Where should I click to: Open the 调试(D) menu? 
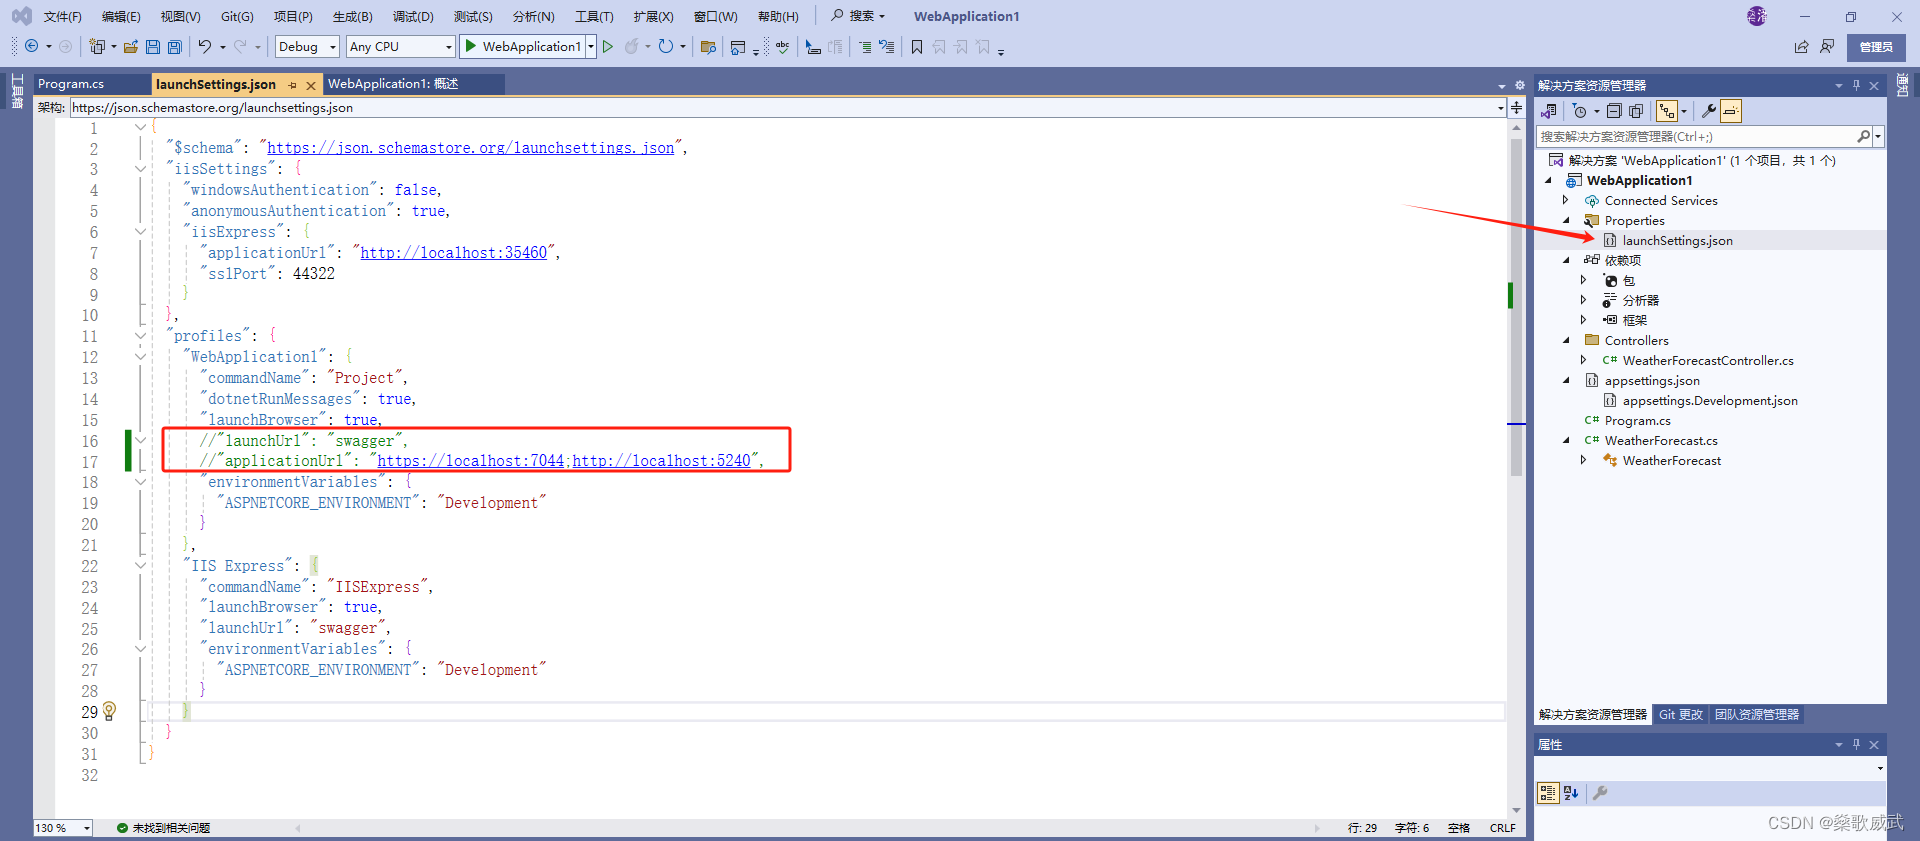coord(413,16)
